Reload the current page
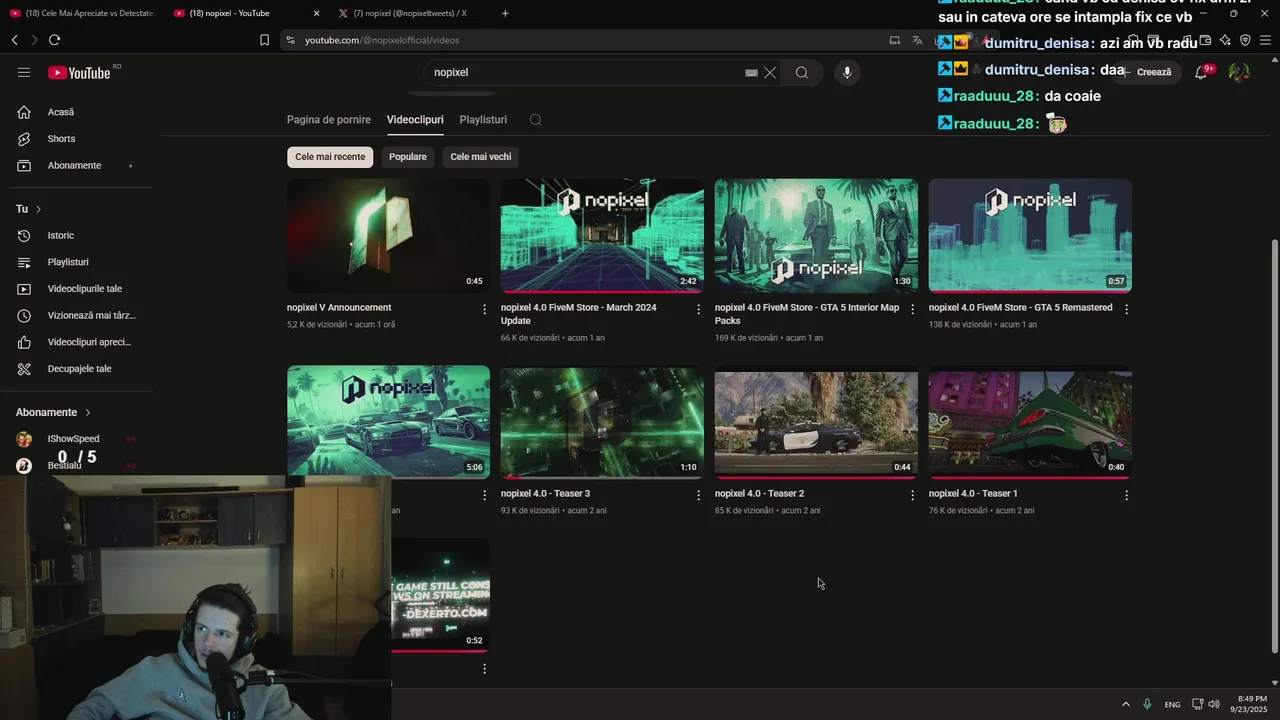 [x=54, y=40]
